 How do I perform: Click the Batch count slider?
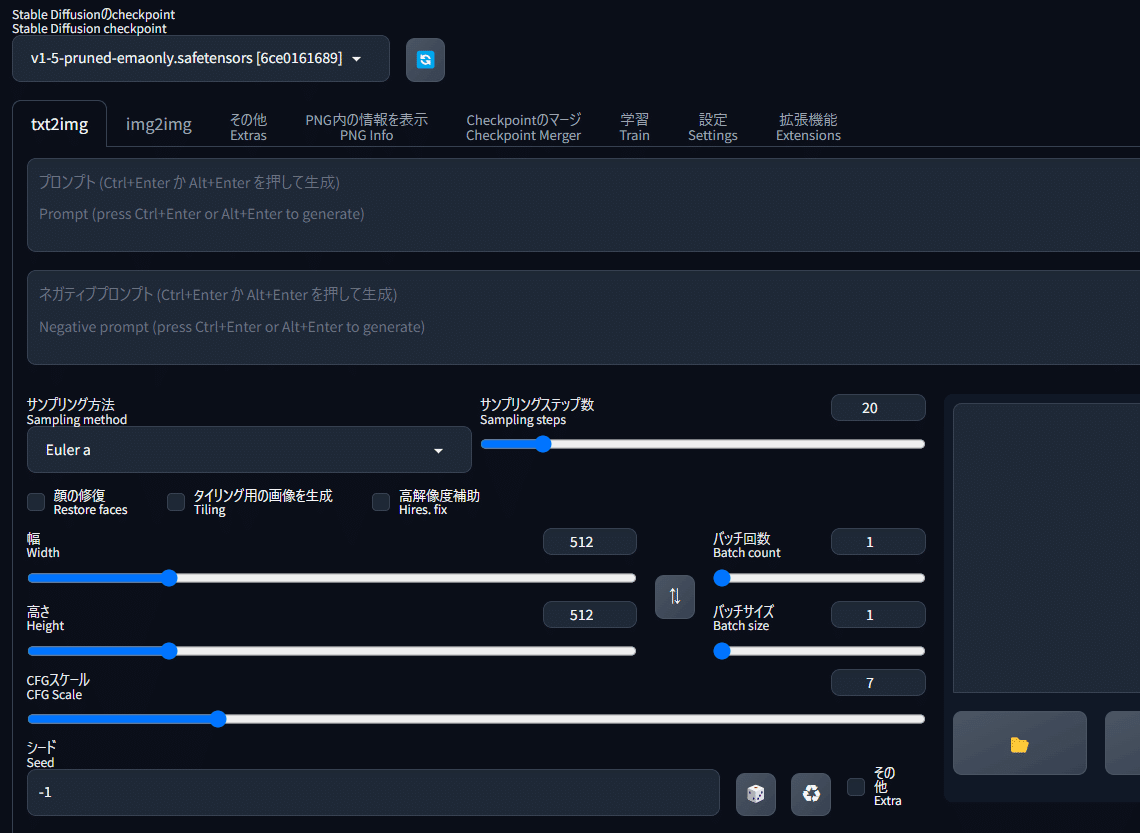pos(819,578)
